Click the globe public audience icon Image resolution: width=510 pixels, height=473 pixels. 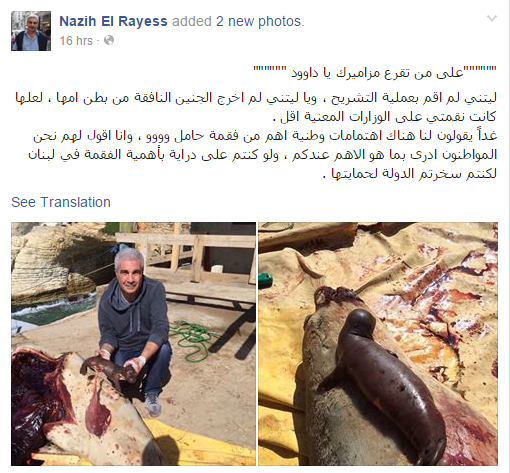click(x=109, y=40)
